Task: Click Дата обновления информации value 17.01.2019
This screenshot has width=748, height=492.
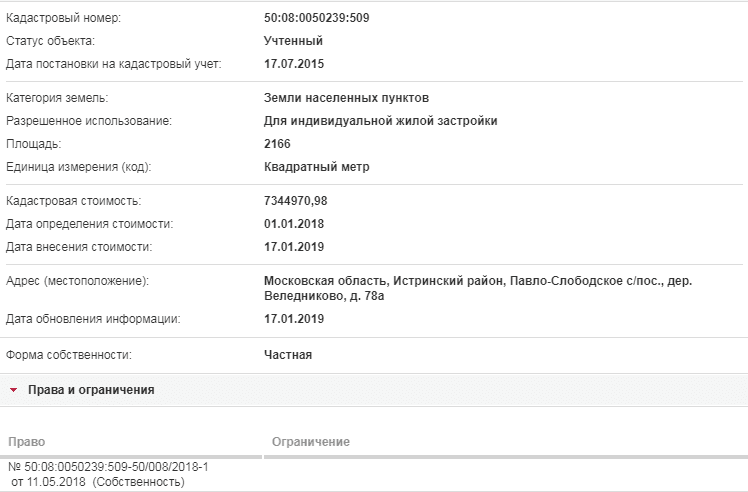Action: (x=294, y=319)
